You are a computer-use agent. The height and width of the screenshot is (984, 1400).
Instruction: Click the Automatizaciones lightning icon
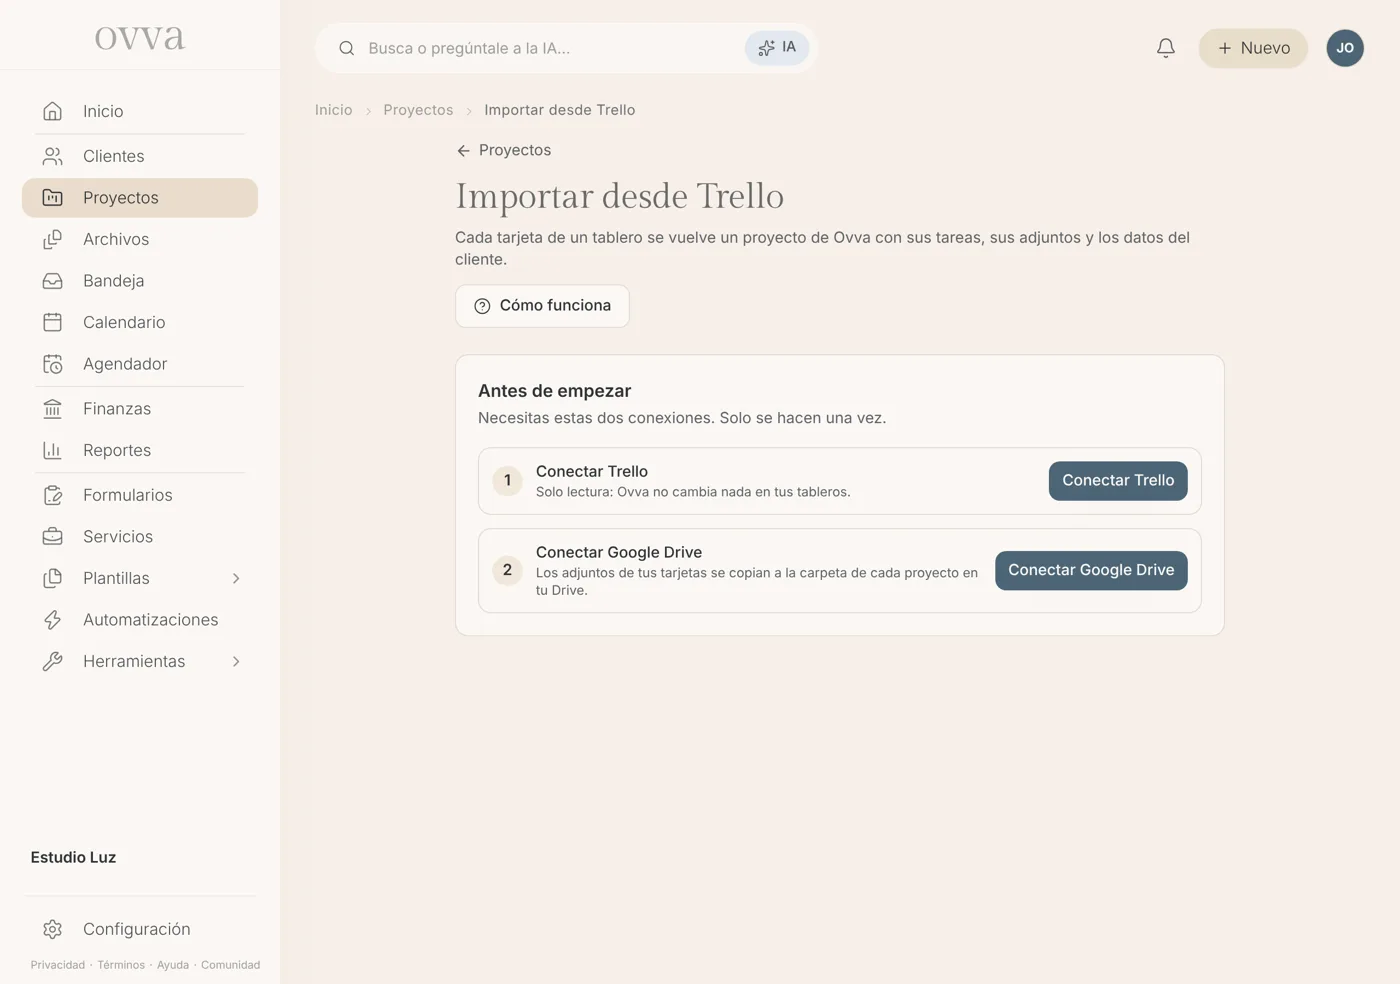[x=53, y=620]
